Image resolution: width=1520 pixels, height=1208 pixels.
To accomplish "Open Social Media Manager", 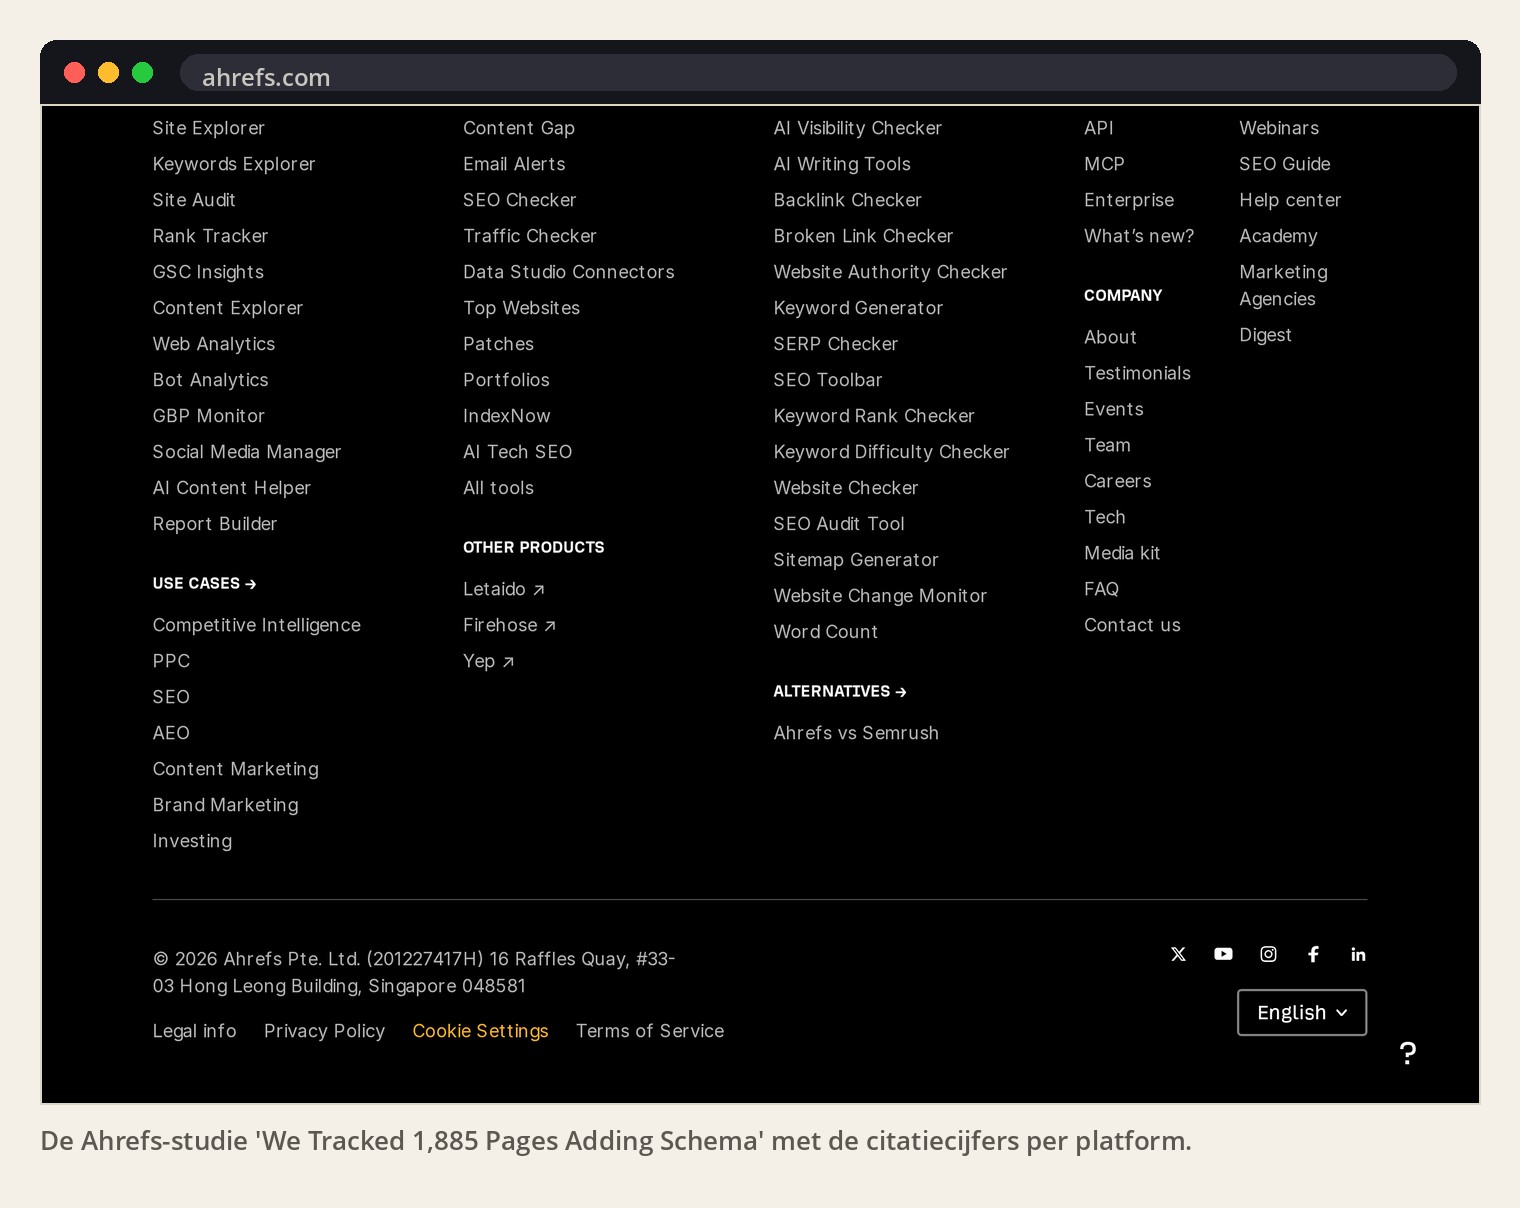I will 247,452.
